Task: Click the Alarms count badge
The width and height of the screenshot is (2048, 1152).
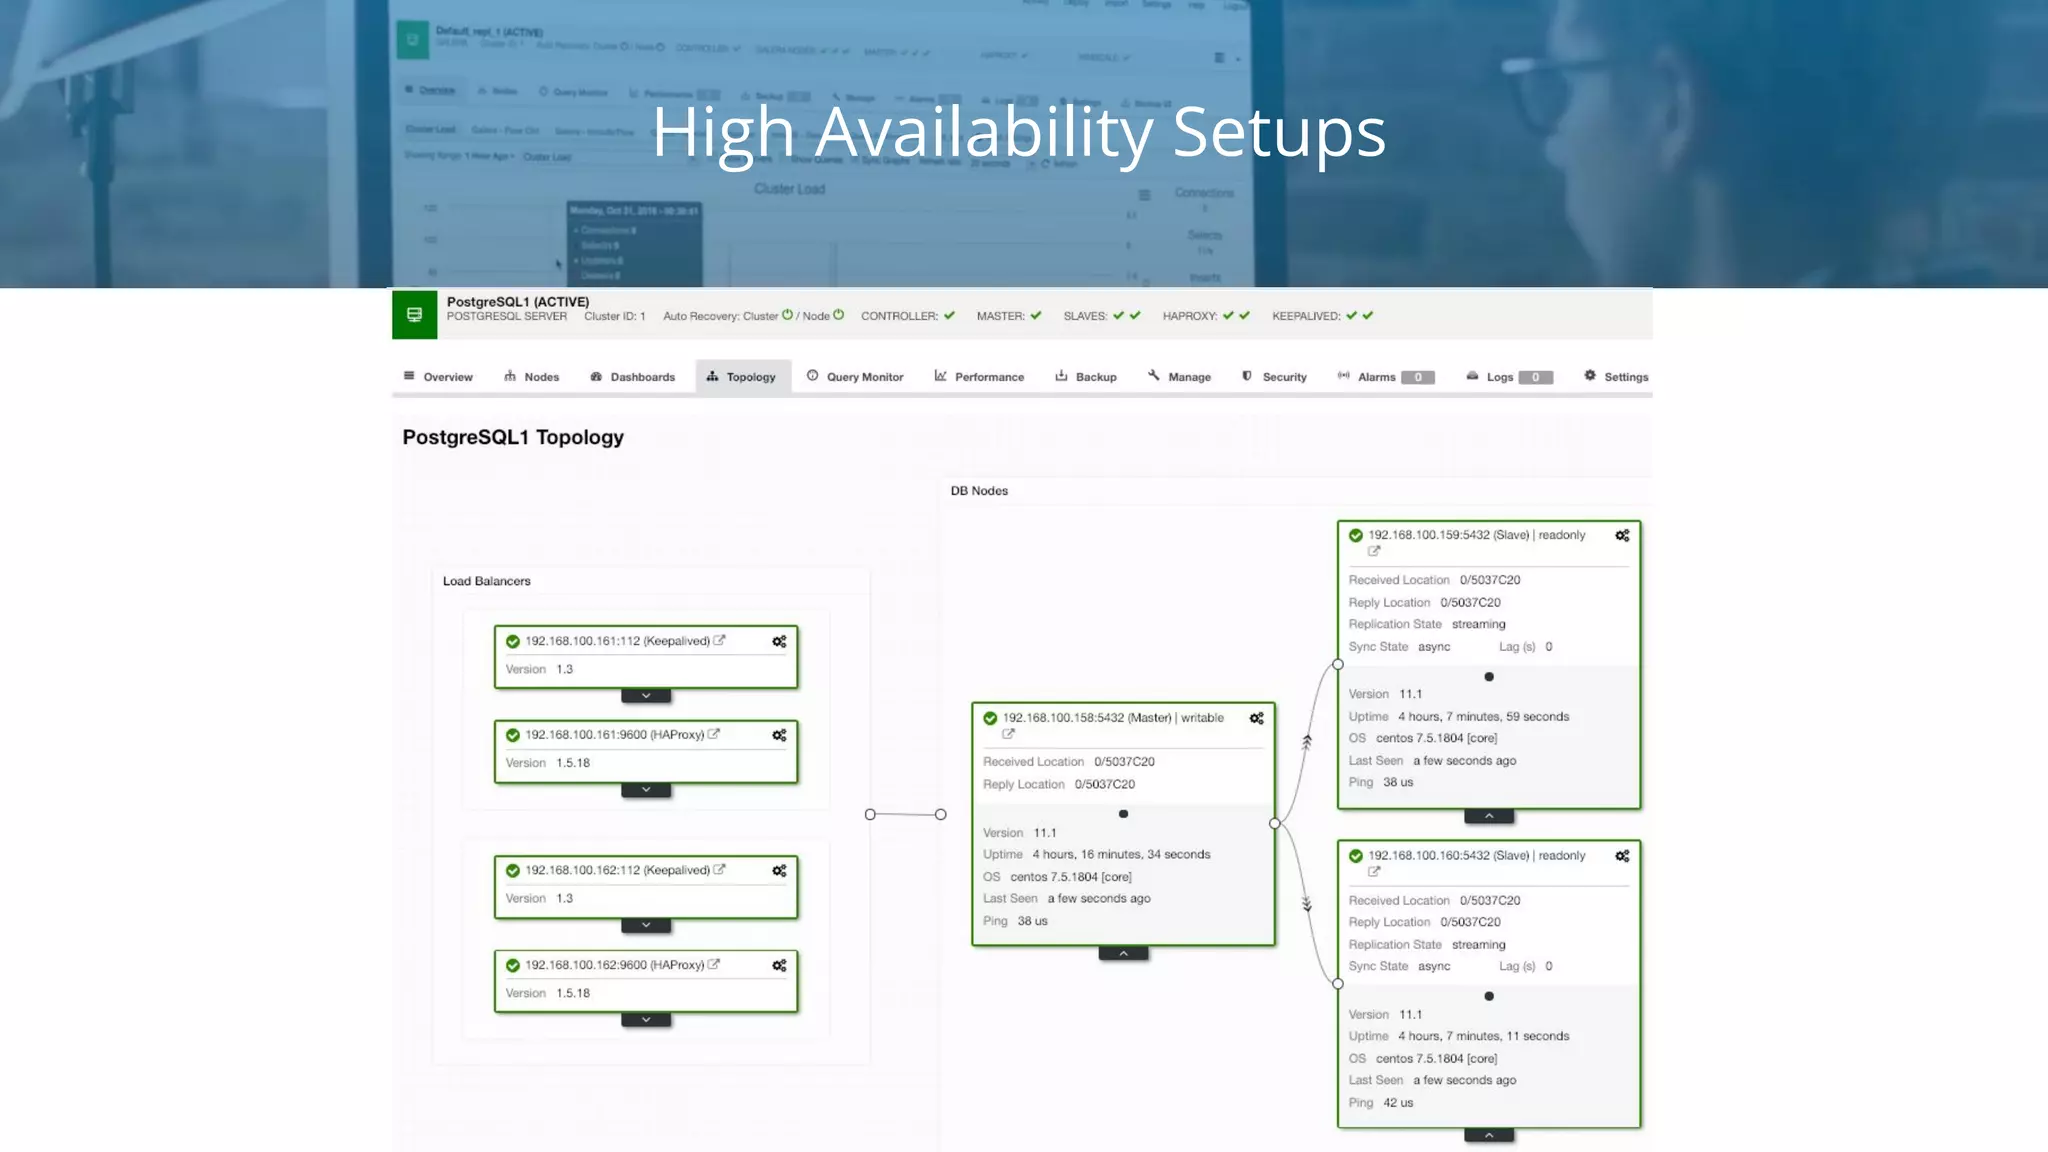Action: tap(1417, 377)
